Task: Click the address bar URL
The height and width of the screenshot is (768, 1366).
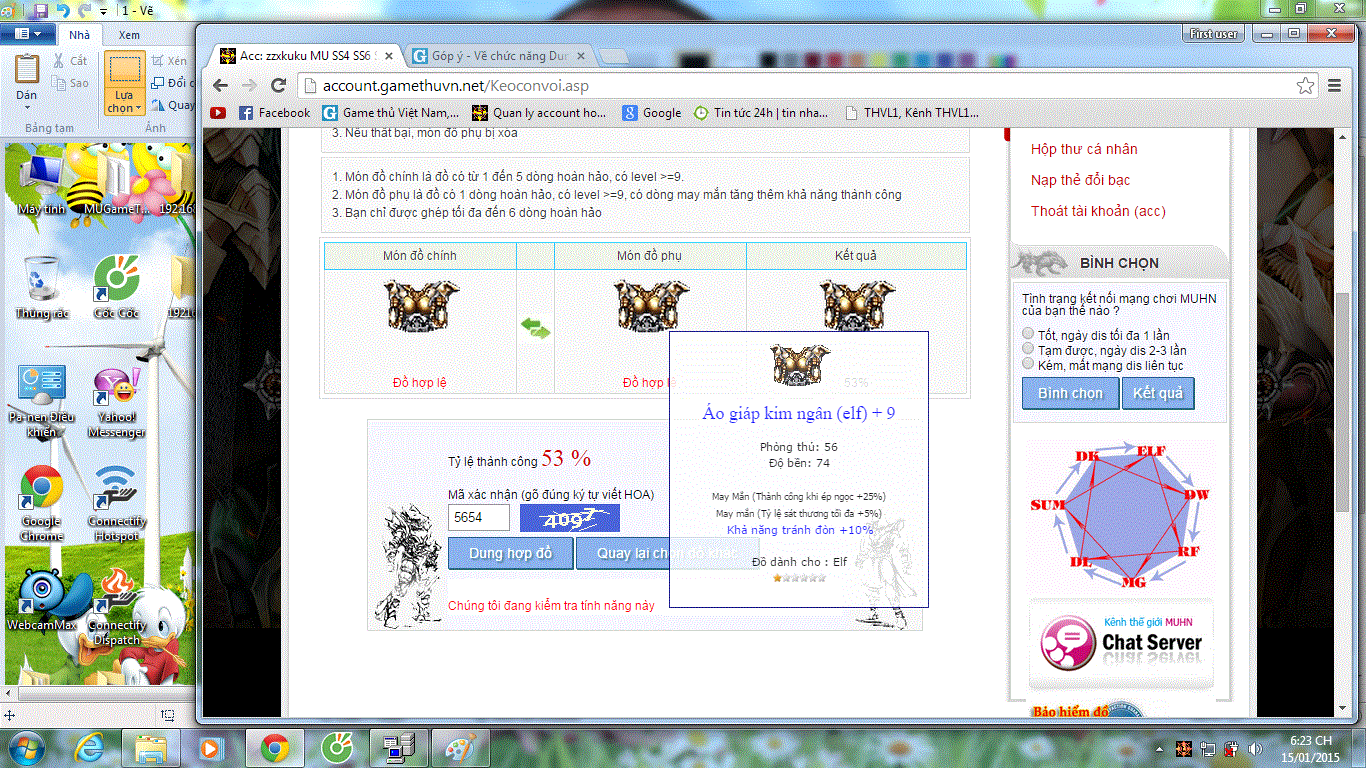Action: [x=456, y=86]
